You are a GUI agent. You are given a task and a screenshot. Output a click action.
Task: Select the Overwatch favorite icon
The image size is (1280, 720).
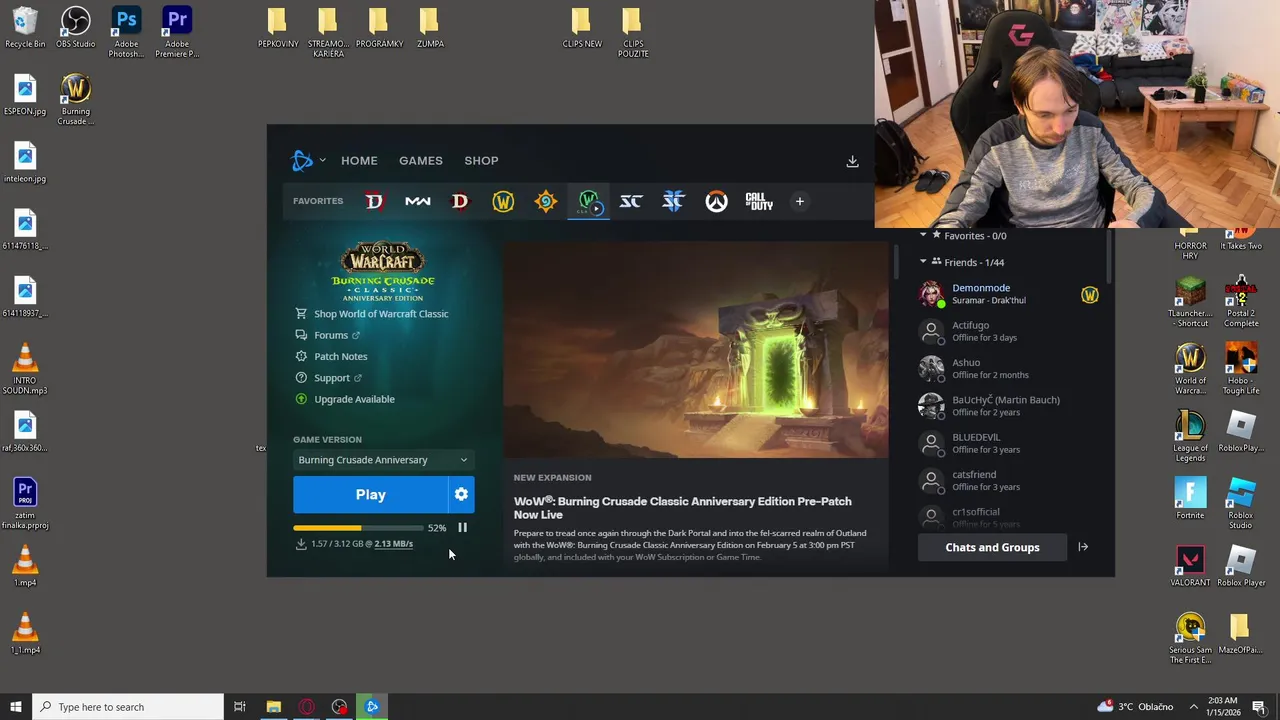pos(716,201)
